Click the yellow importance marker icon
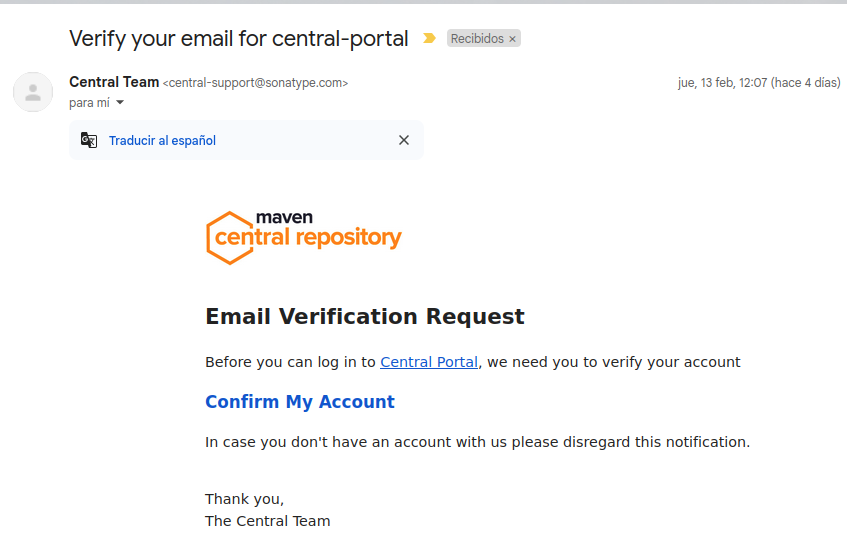847x540 pixels. 429,39
